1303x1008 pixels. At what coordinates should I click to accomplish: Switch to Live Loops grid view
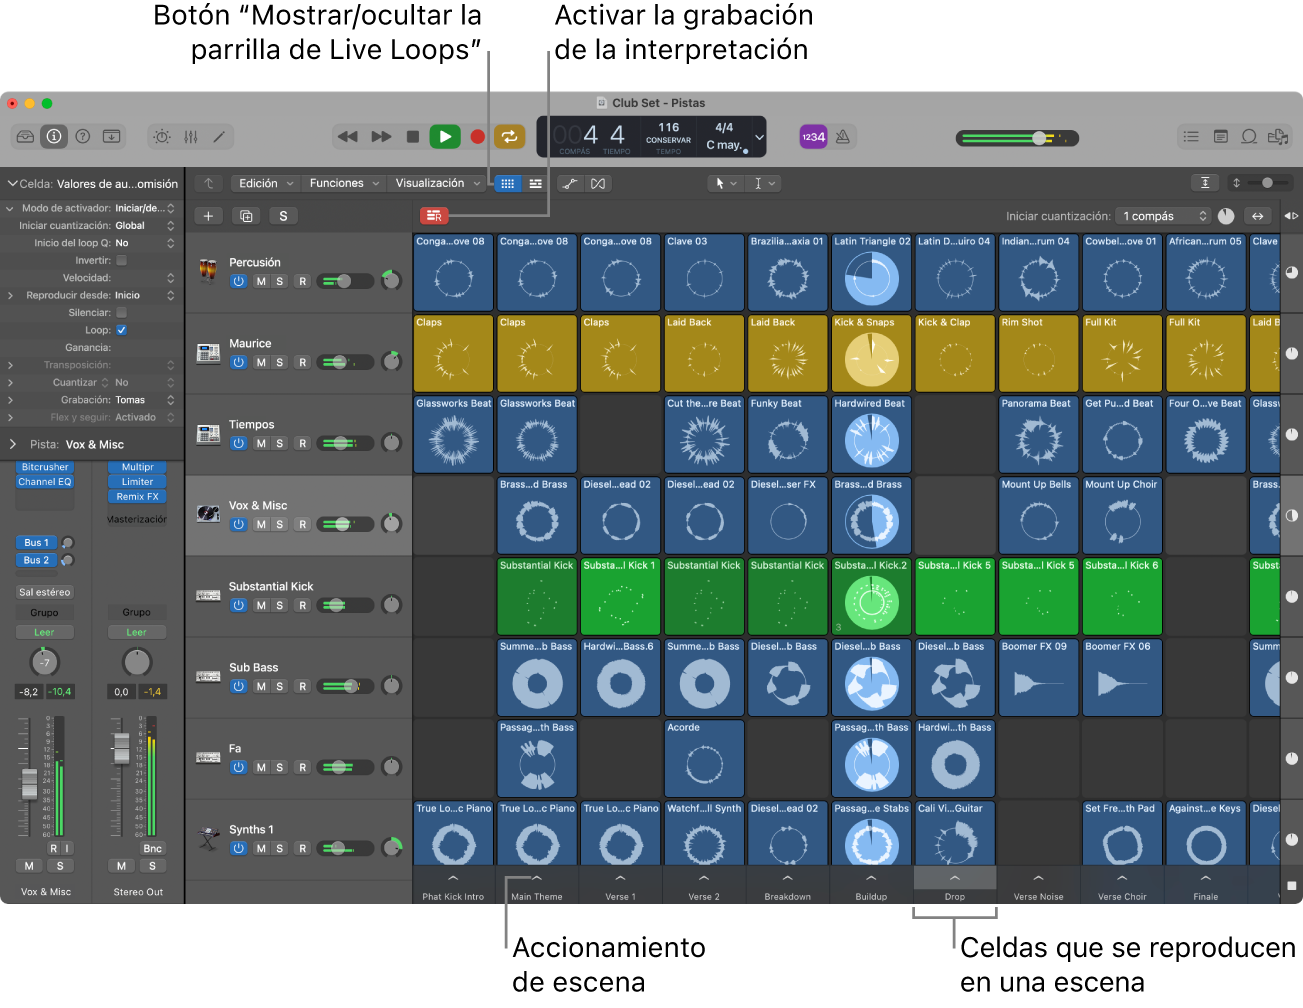[x=508, y=184]
